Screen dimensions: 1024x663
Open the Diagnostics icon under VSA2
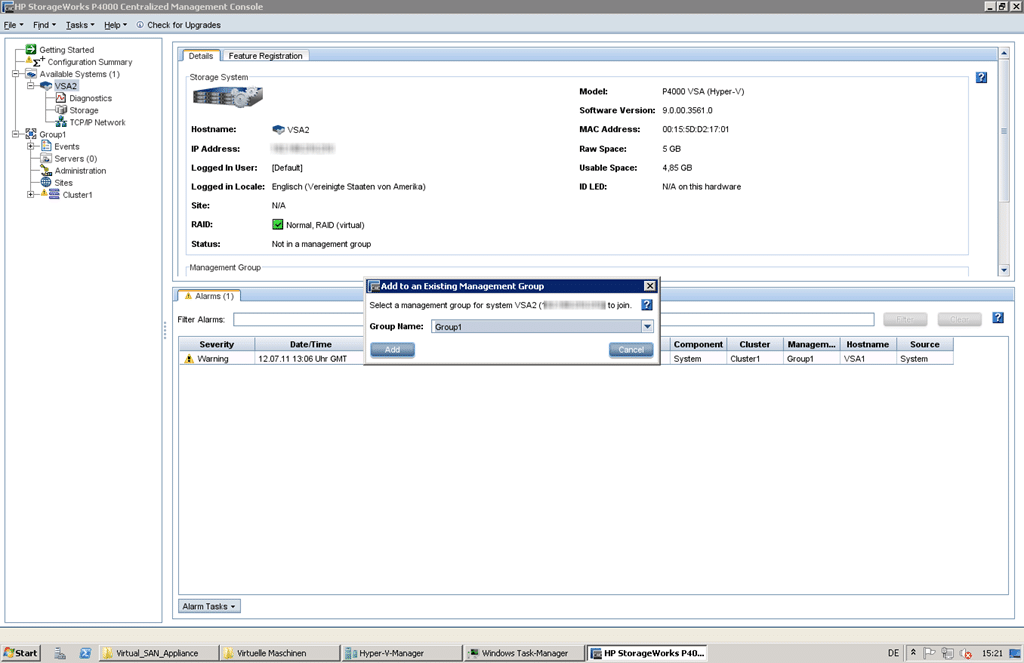61,98
